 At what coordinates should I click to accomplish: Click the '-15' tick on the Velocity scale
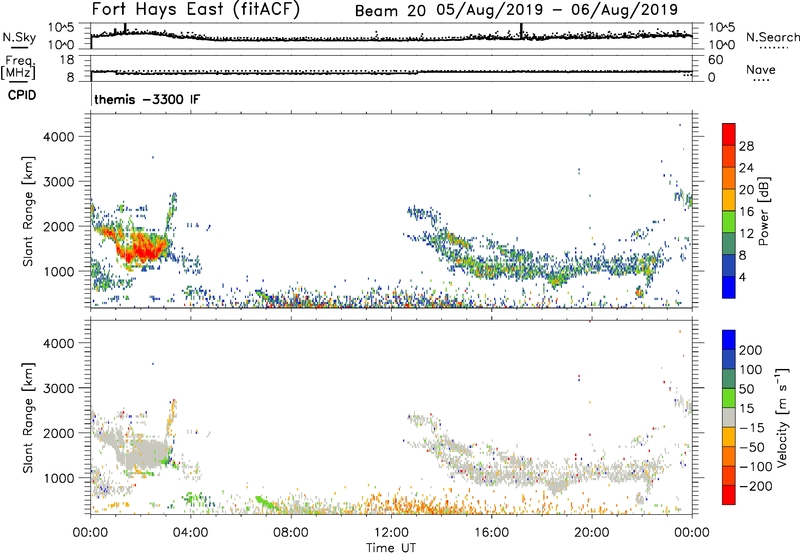[752, 428]
